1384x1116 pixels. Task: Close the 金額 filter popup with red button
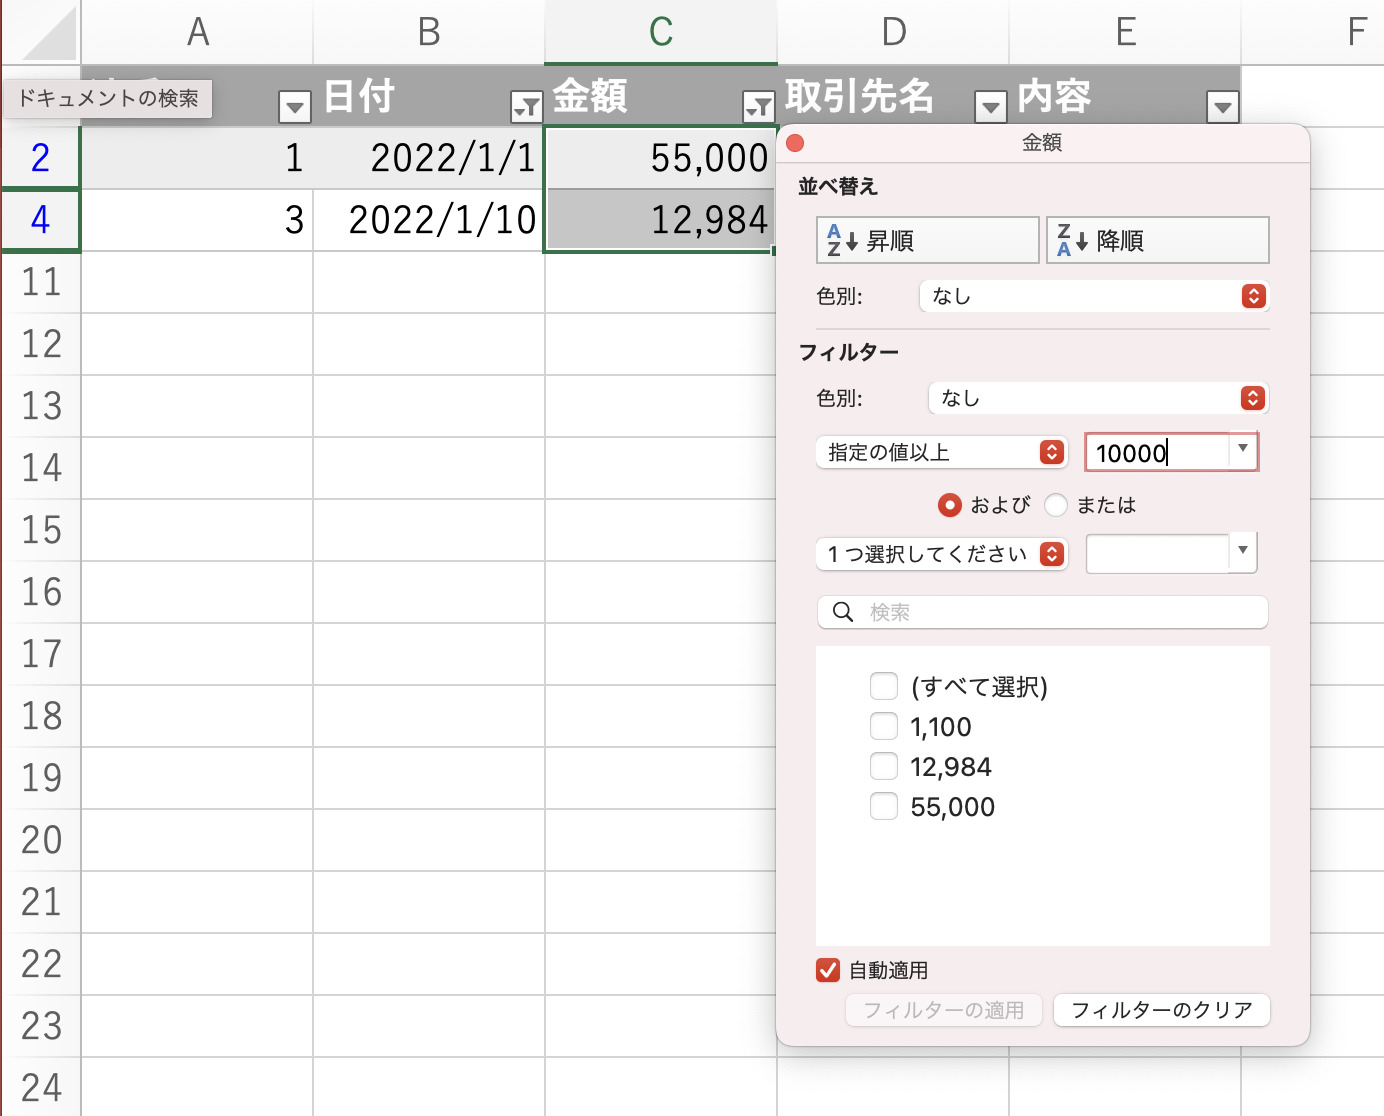[x=796, y=143]
